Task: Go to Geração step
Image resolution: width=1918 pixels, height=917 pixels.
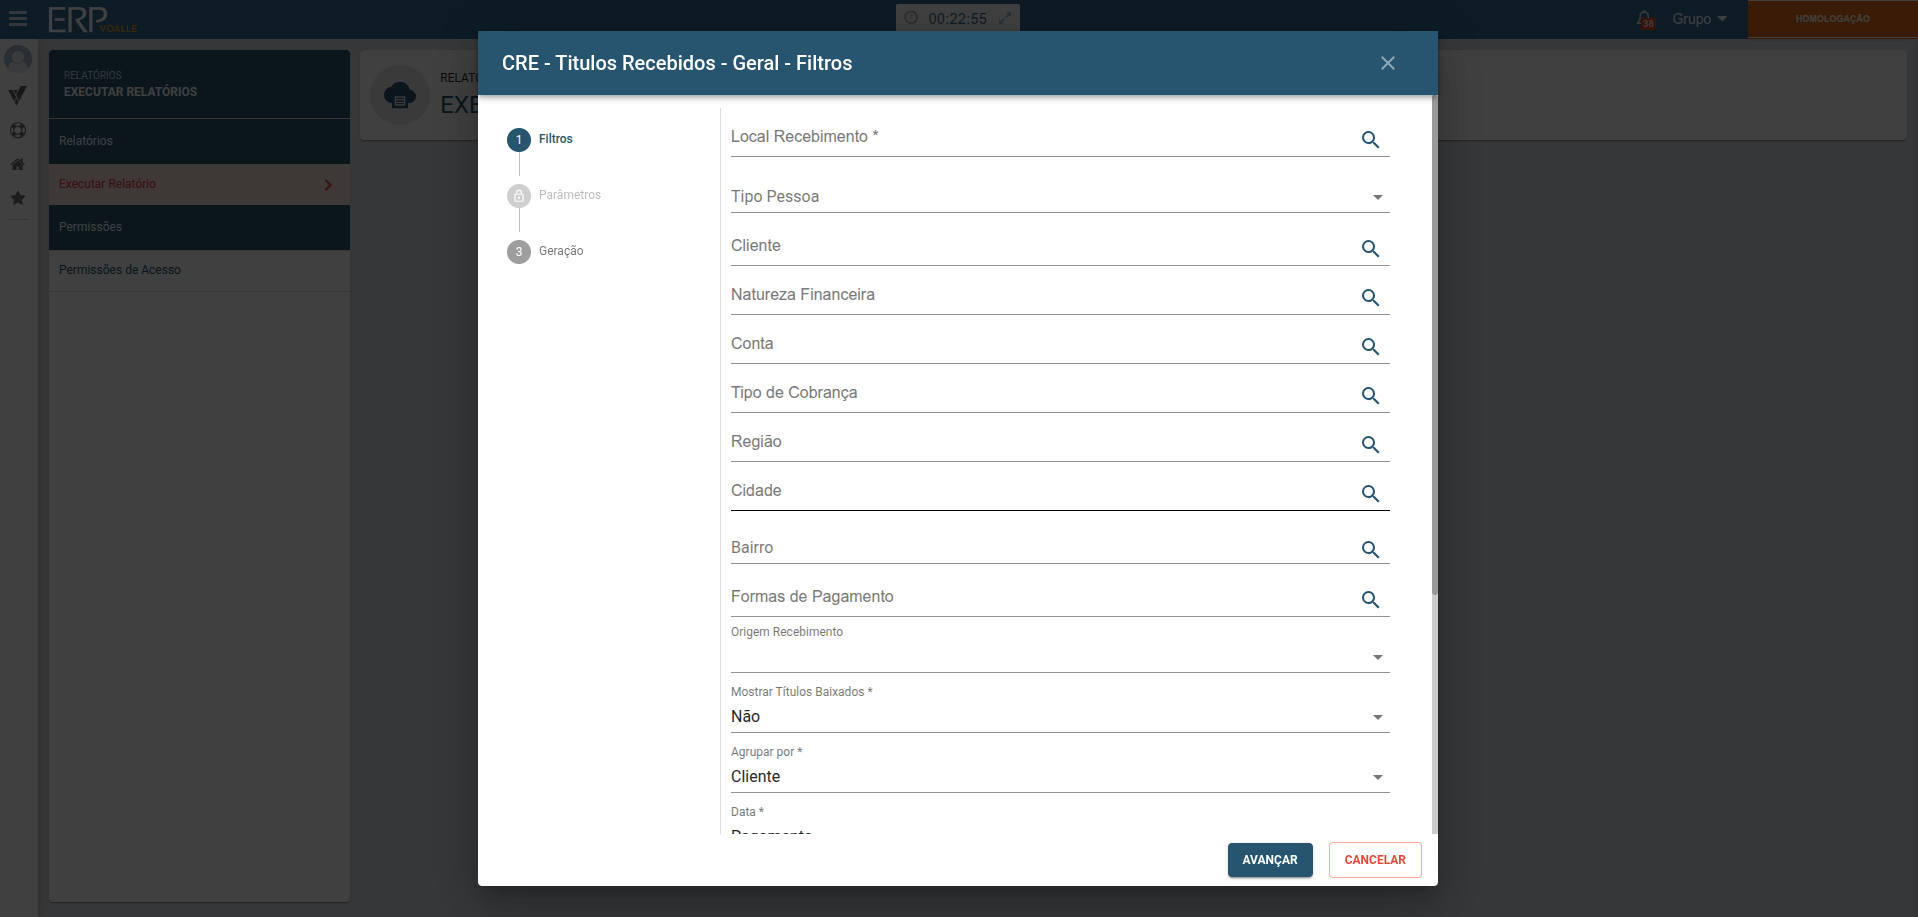Action: 560,251
